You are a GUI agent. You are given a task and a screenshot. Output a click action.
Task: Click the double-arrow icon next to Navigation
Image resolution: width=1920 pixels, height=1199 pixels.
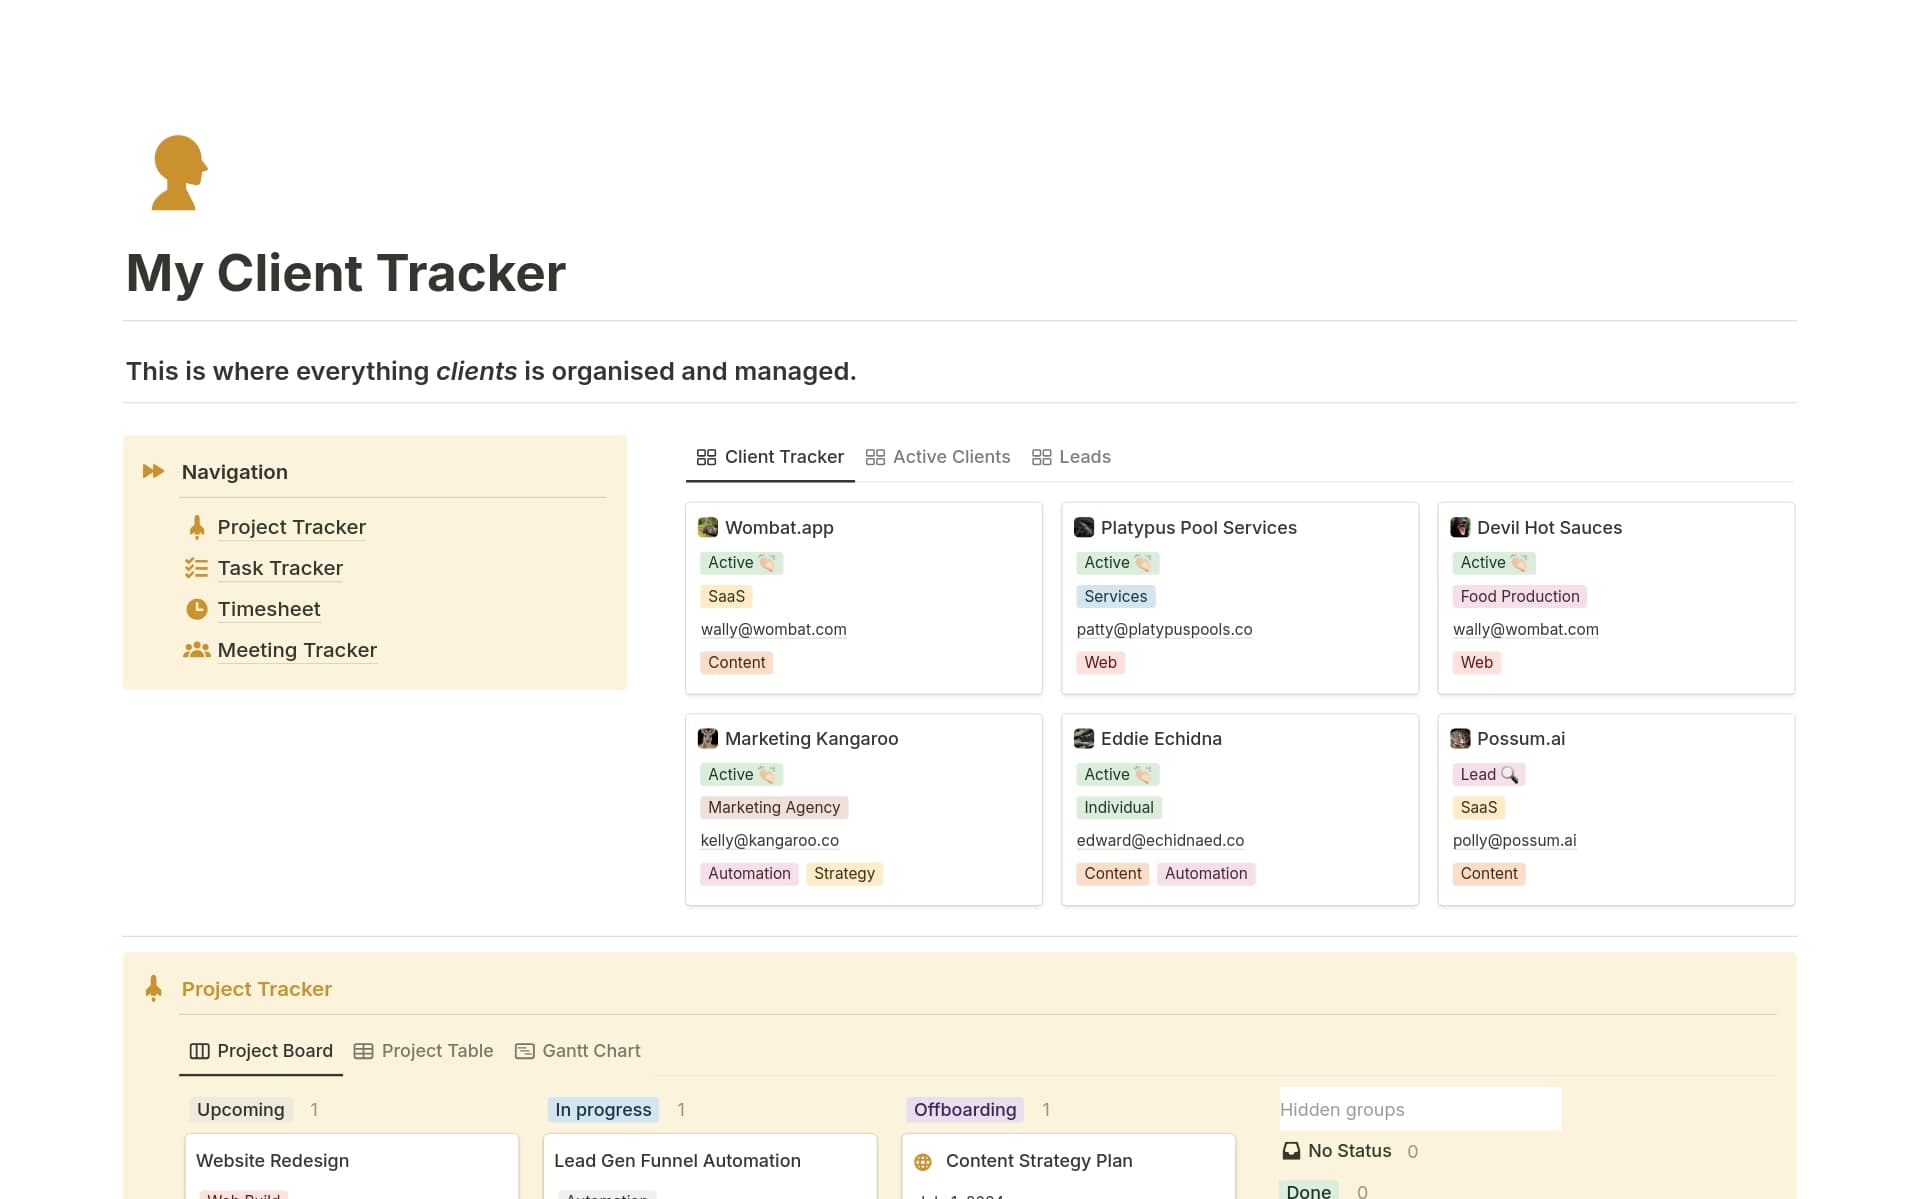tap(154, 471)
